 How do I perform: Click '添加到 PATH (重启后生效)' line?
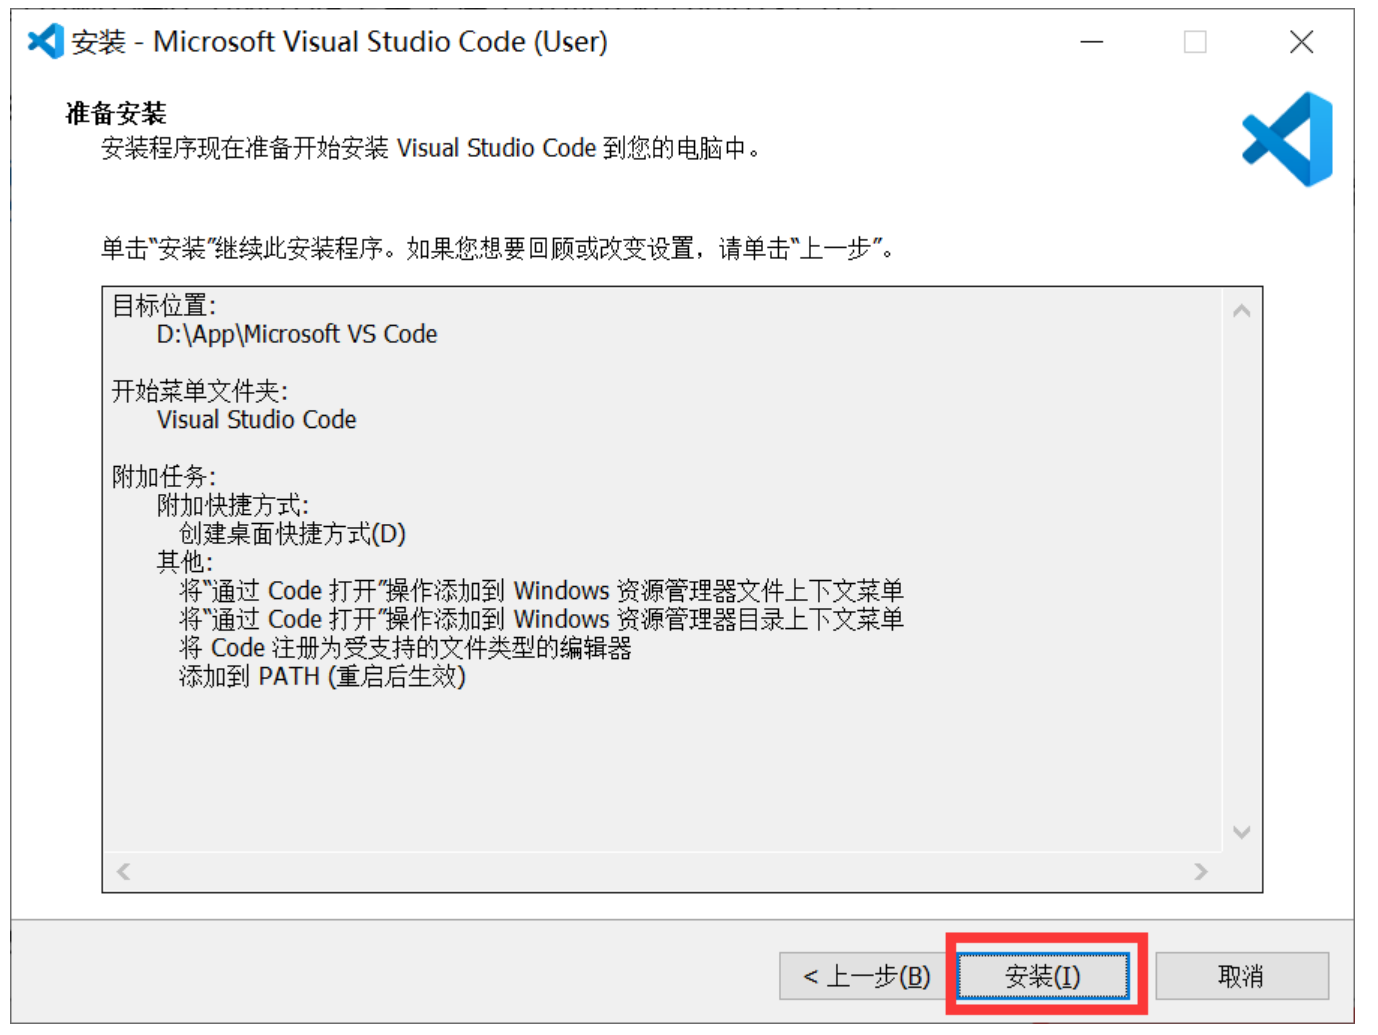tap(322, 677)
